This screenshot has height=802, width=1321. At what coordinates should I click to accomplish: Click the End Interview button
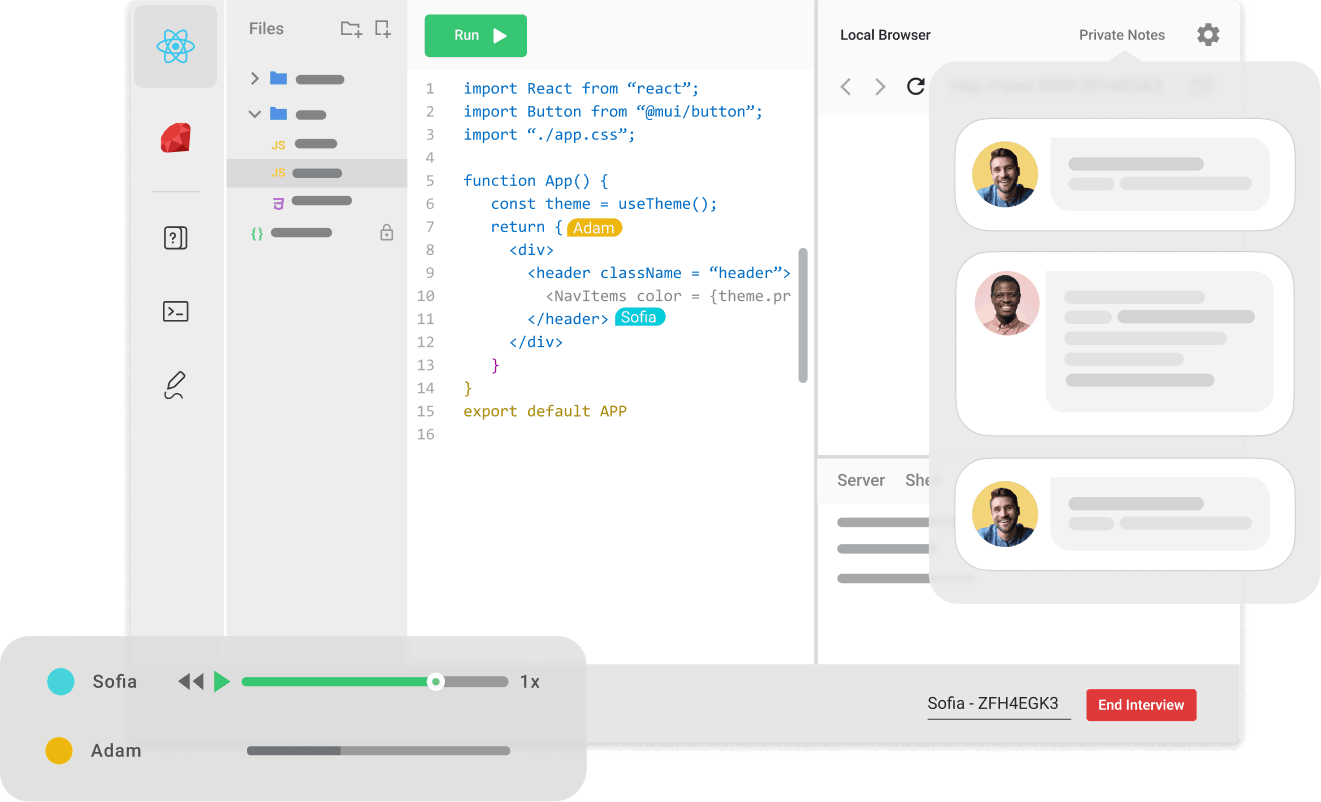click(x=1140, y=705)
